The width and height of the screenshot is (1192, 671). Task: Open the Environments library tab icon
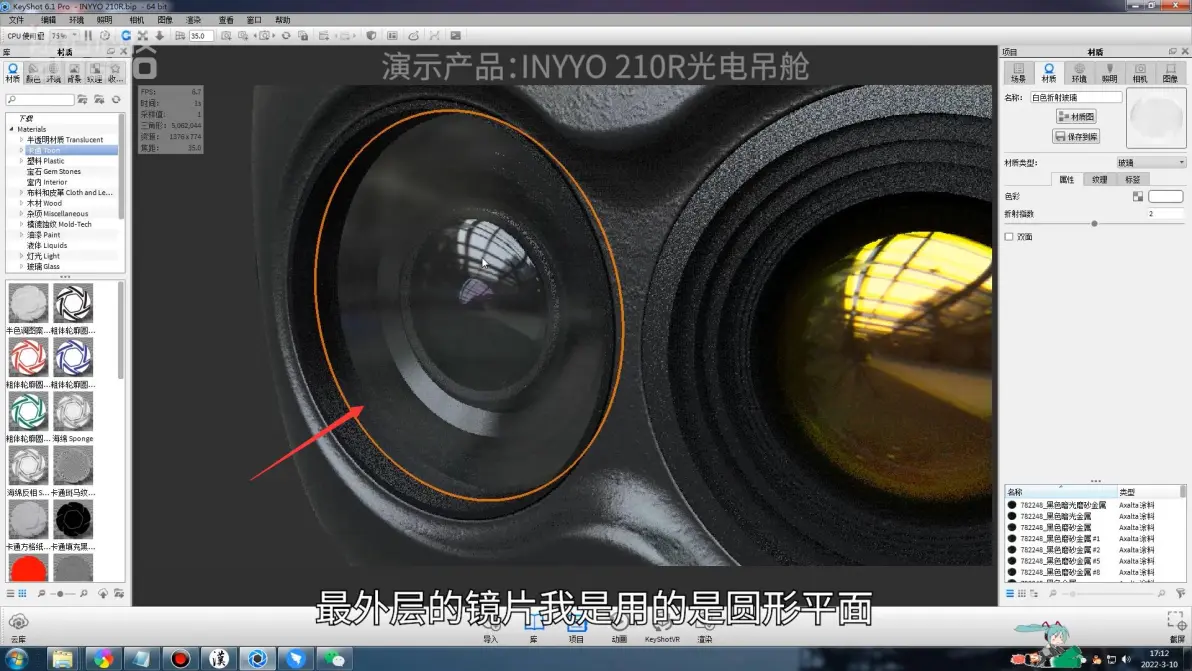click(x=53, y=72)
